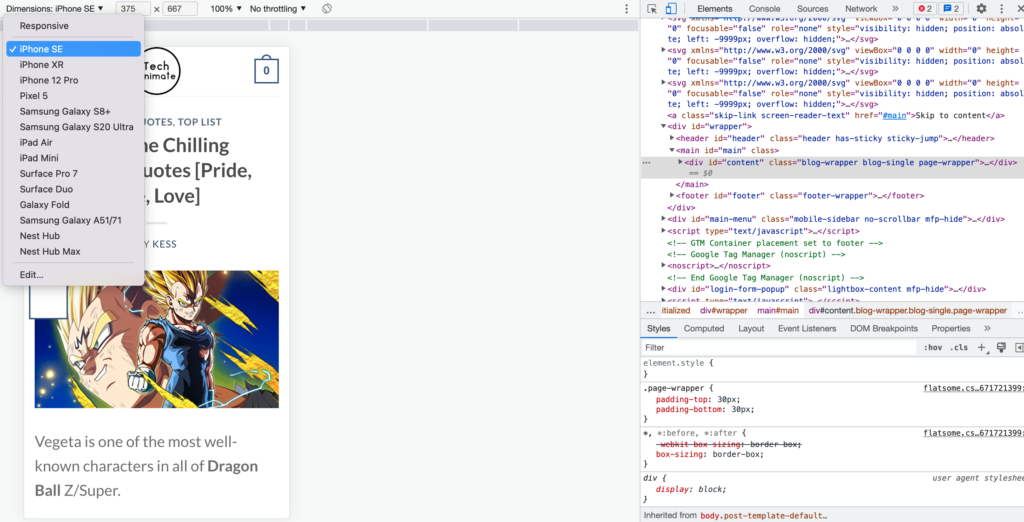Click the #main skip link href
The height and width of the screenshot is (522, 1024).
(894, 115)
